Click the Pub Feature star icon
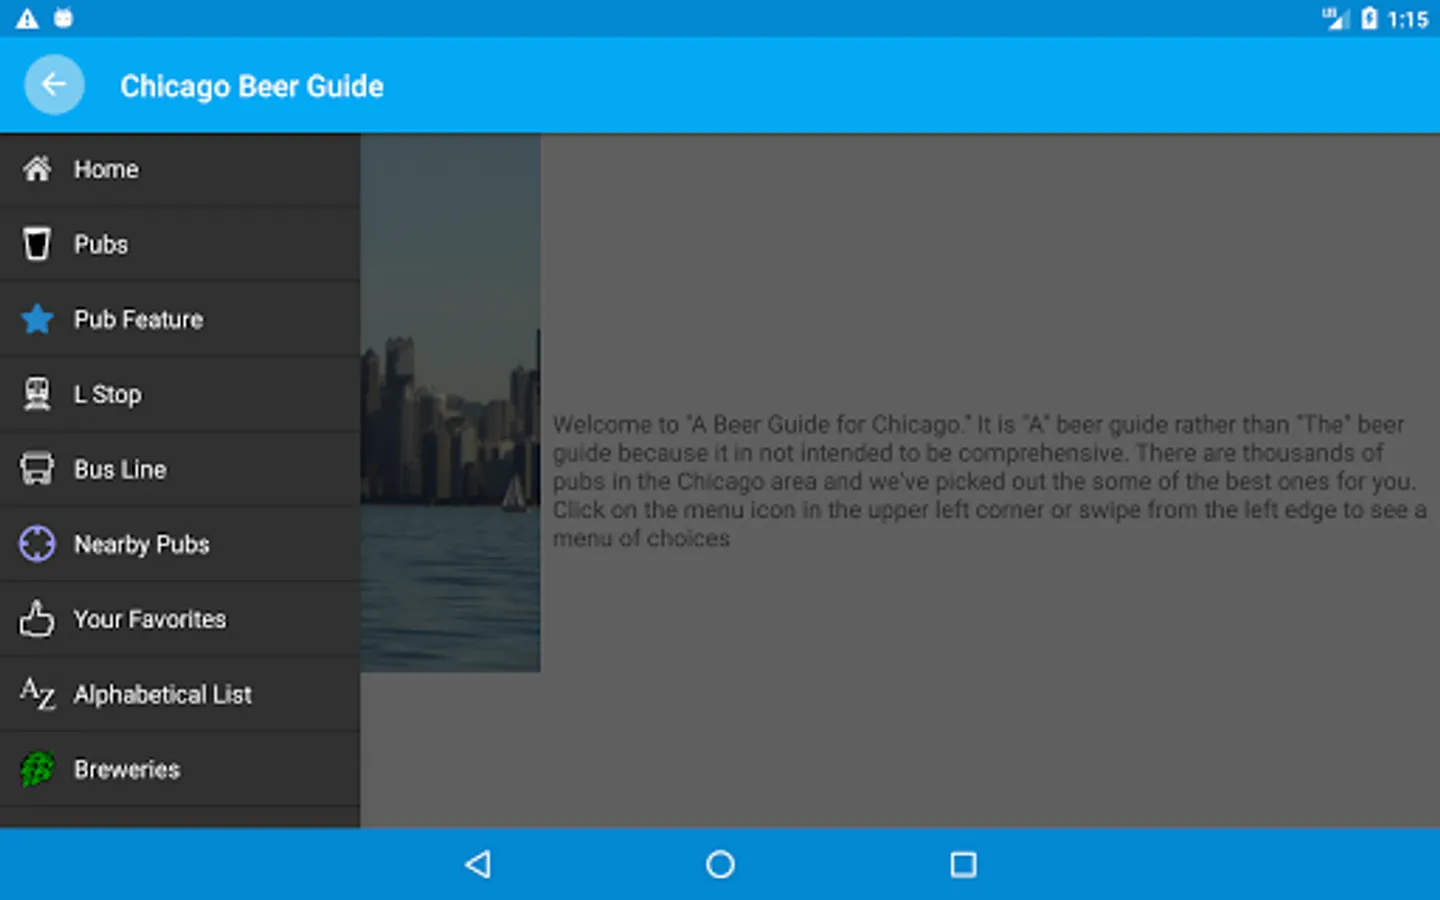Viewport: 1440px width, 900px height. [x=37, y=319]
